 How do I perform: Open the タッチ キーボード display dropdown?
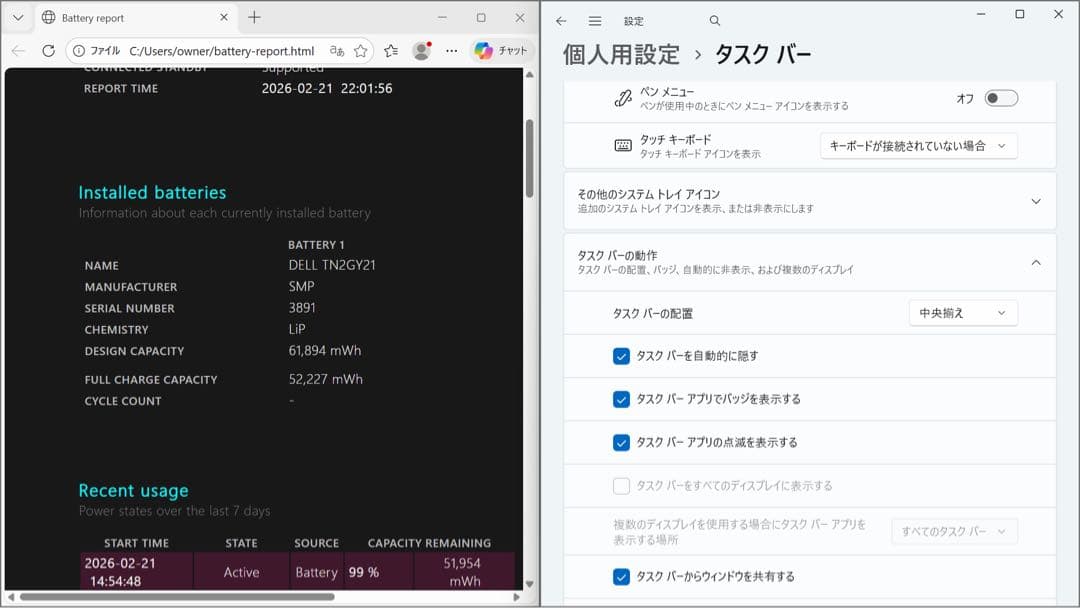click(918, 145)
